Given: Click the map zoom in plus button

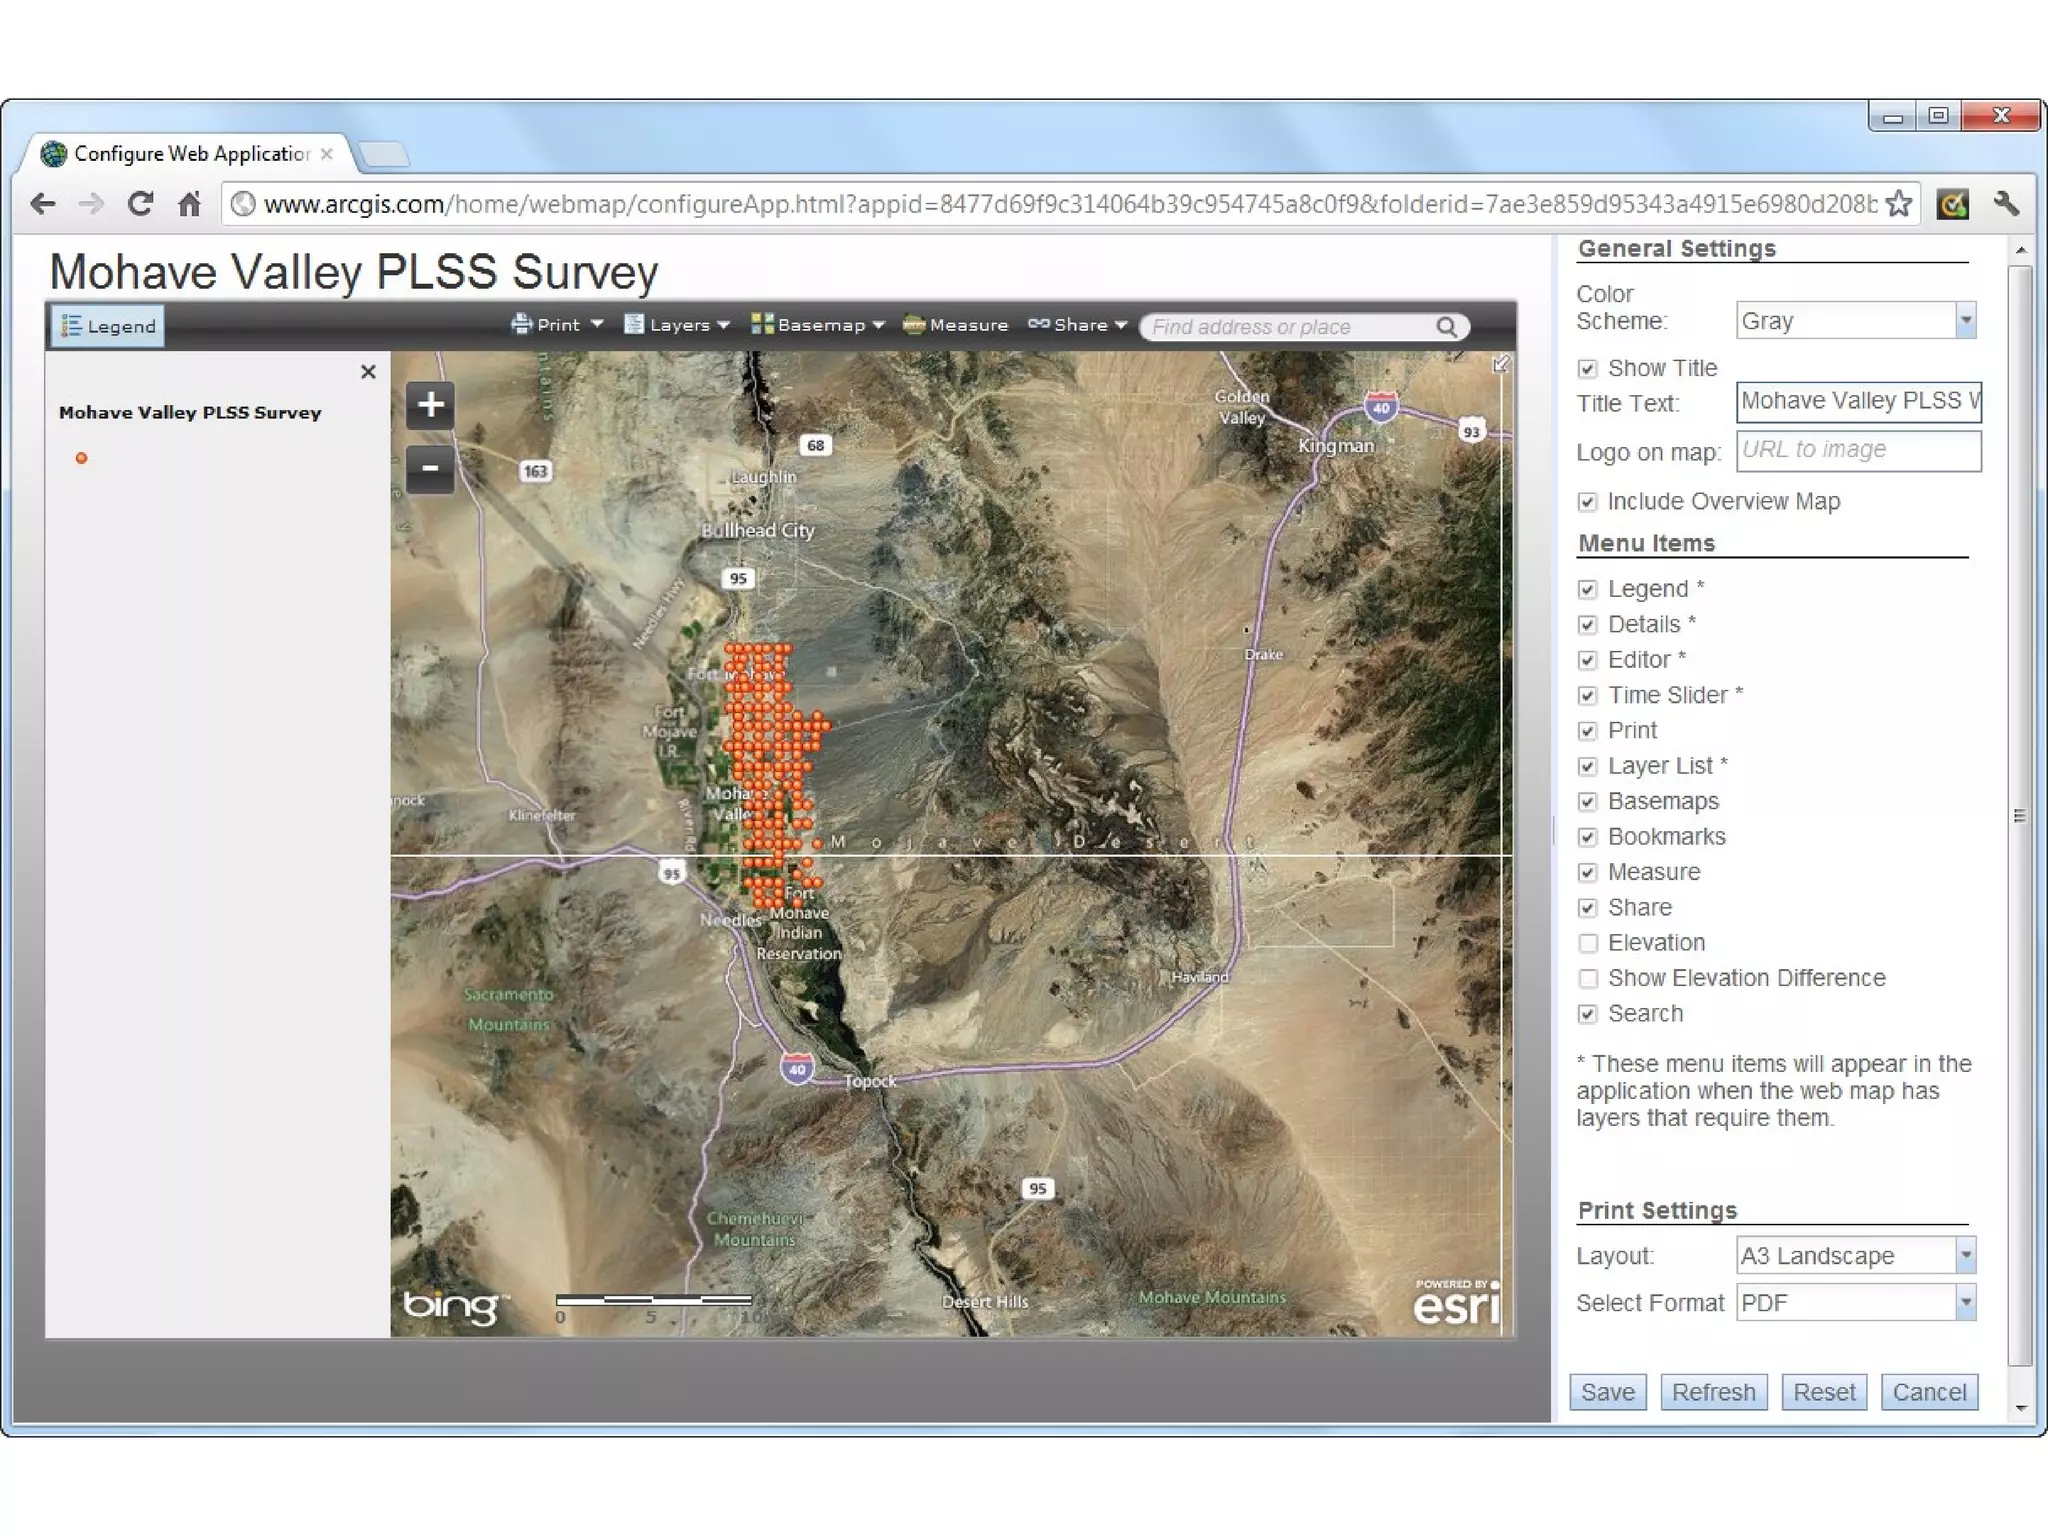Looking at the screenshot, I should (x=430, y=405).
